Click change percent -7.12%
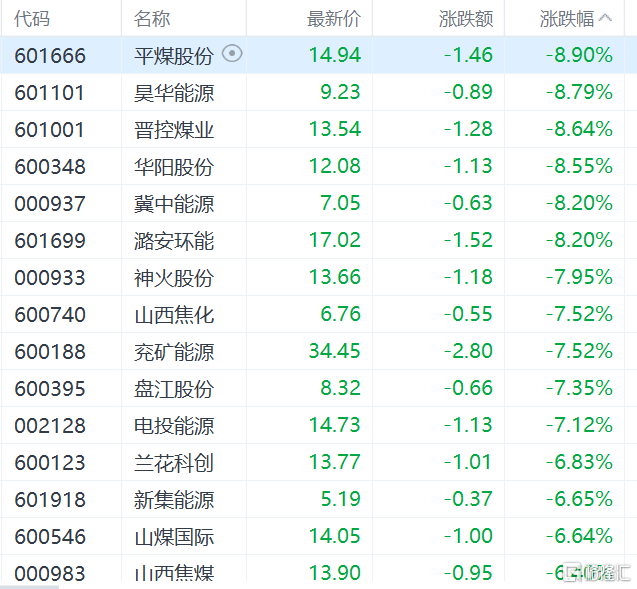The width and height of the screenshot is (637, 589). [579, 424]
